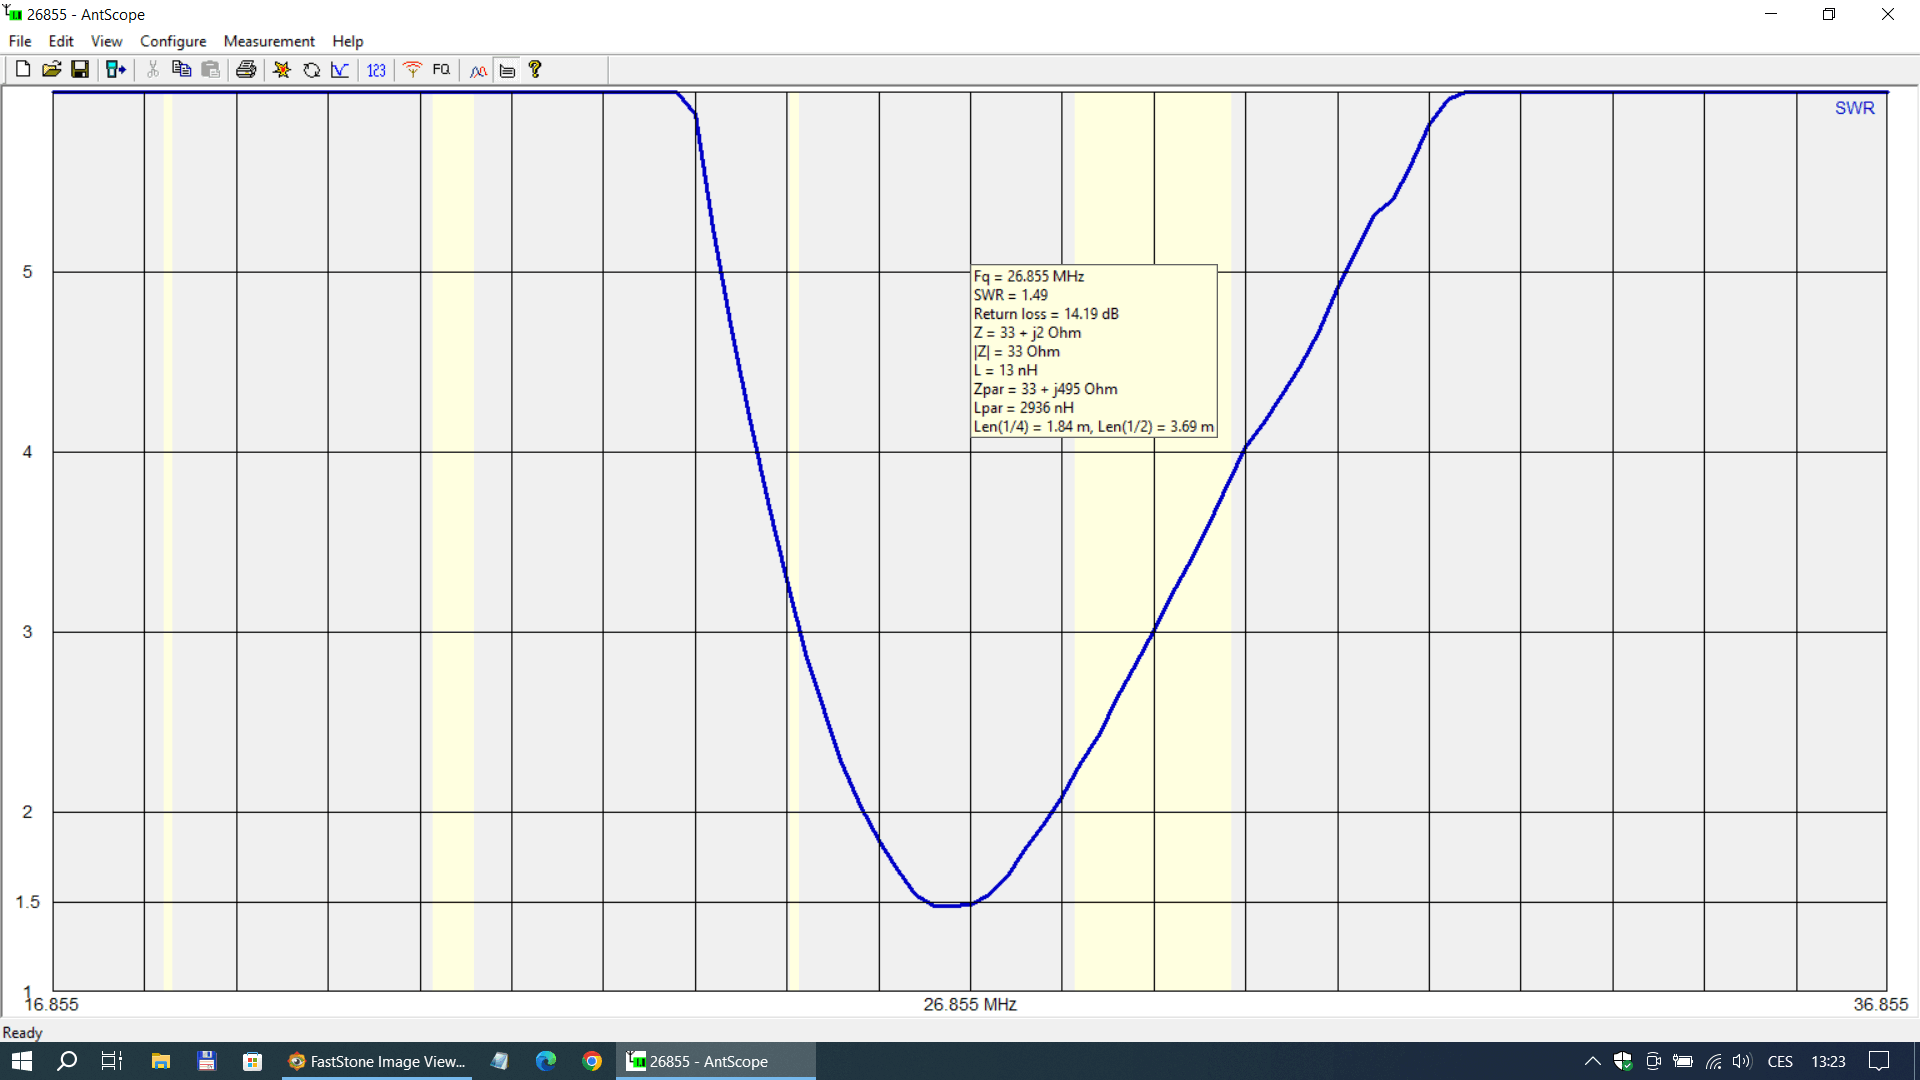
Task: Click the FQ frequency settings button
Action: tap(441, 69)
